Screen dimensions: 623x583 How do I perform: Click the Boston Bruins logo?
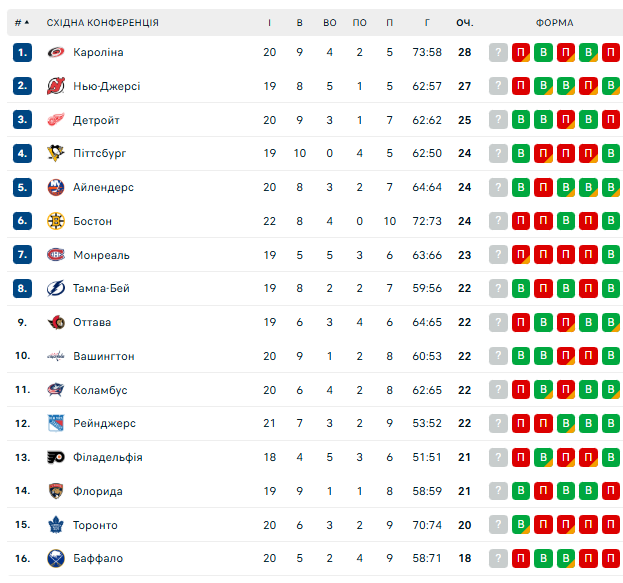(x=56, y=221)
